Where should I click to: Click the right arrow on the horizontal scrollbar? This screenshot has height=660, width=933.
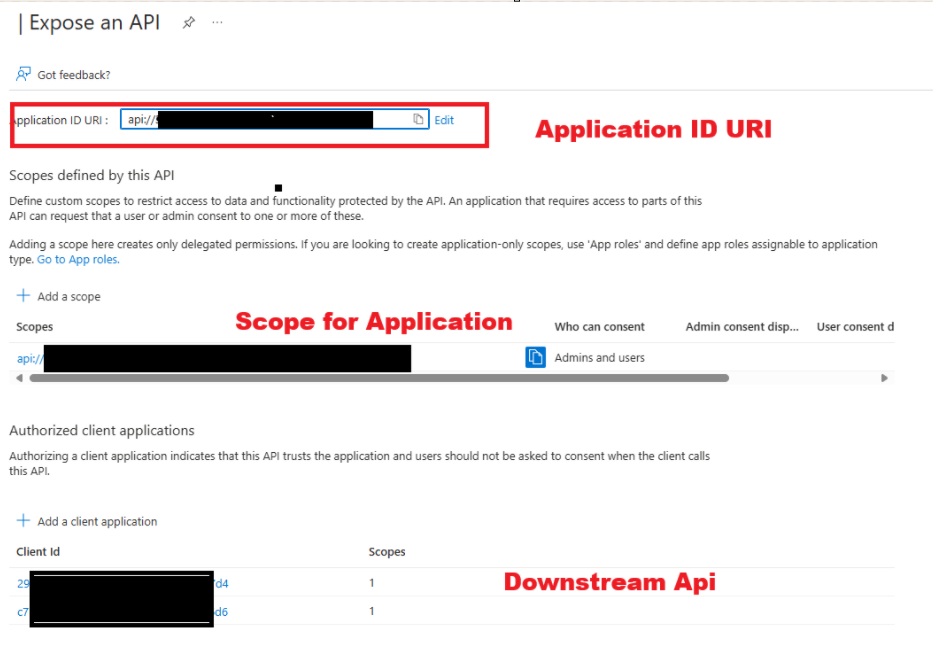[x=884, y=378]
